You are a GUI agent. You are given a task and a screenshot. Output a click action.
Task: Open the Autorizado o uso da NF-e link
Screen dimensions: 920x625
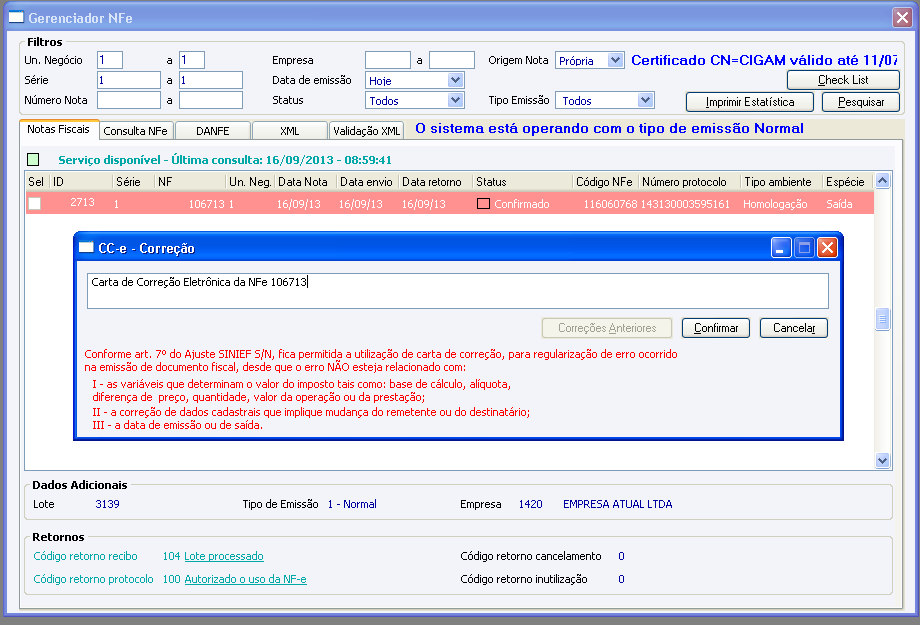coord(245,579)
